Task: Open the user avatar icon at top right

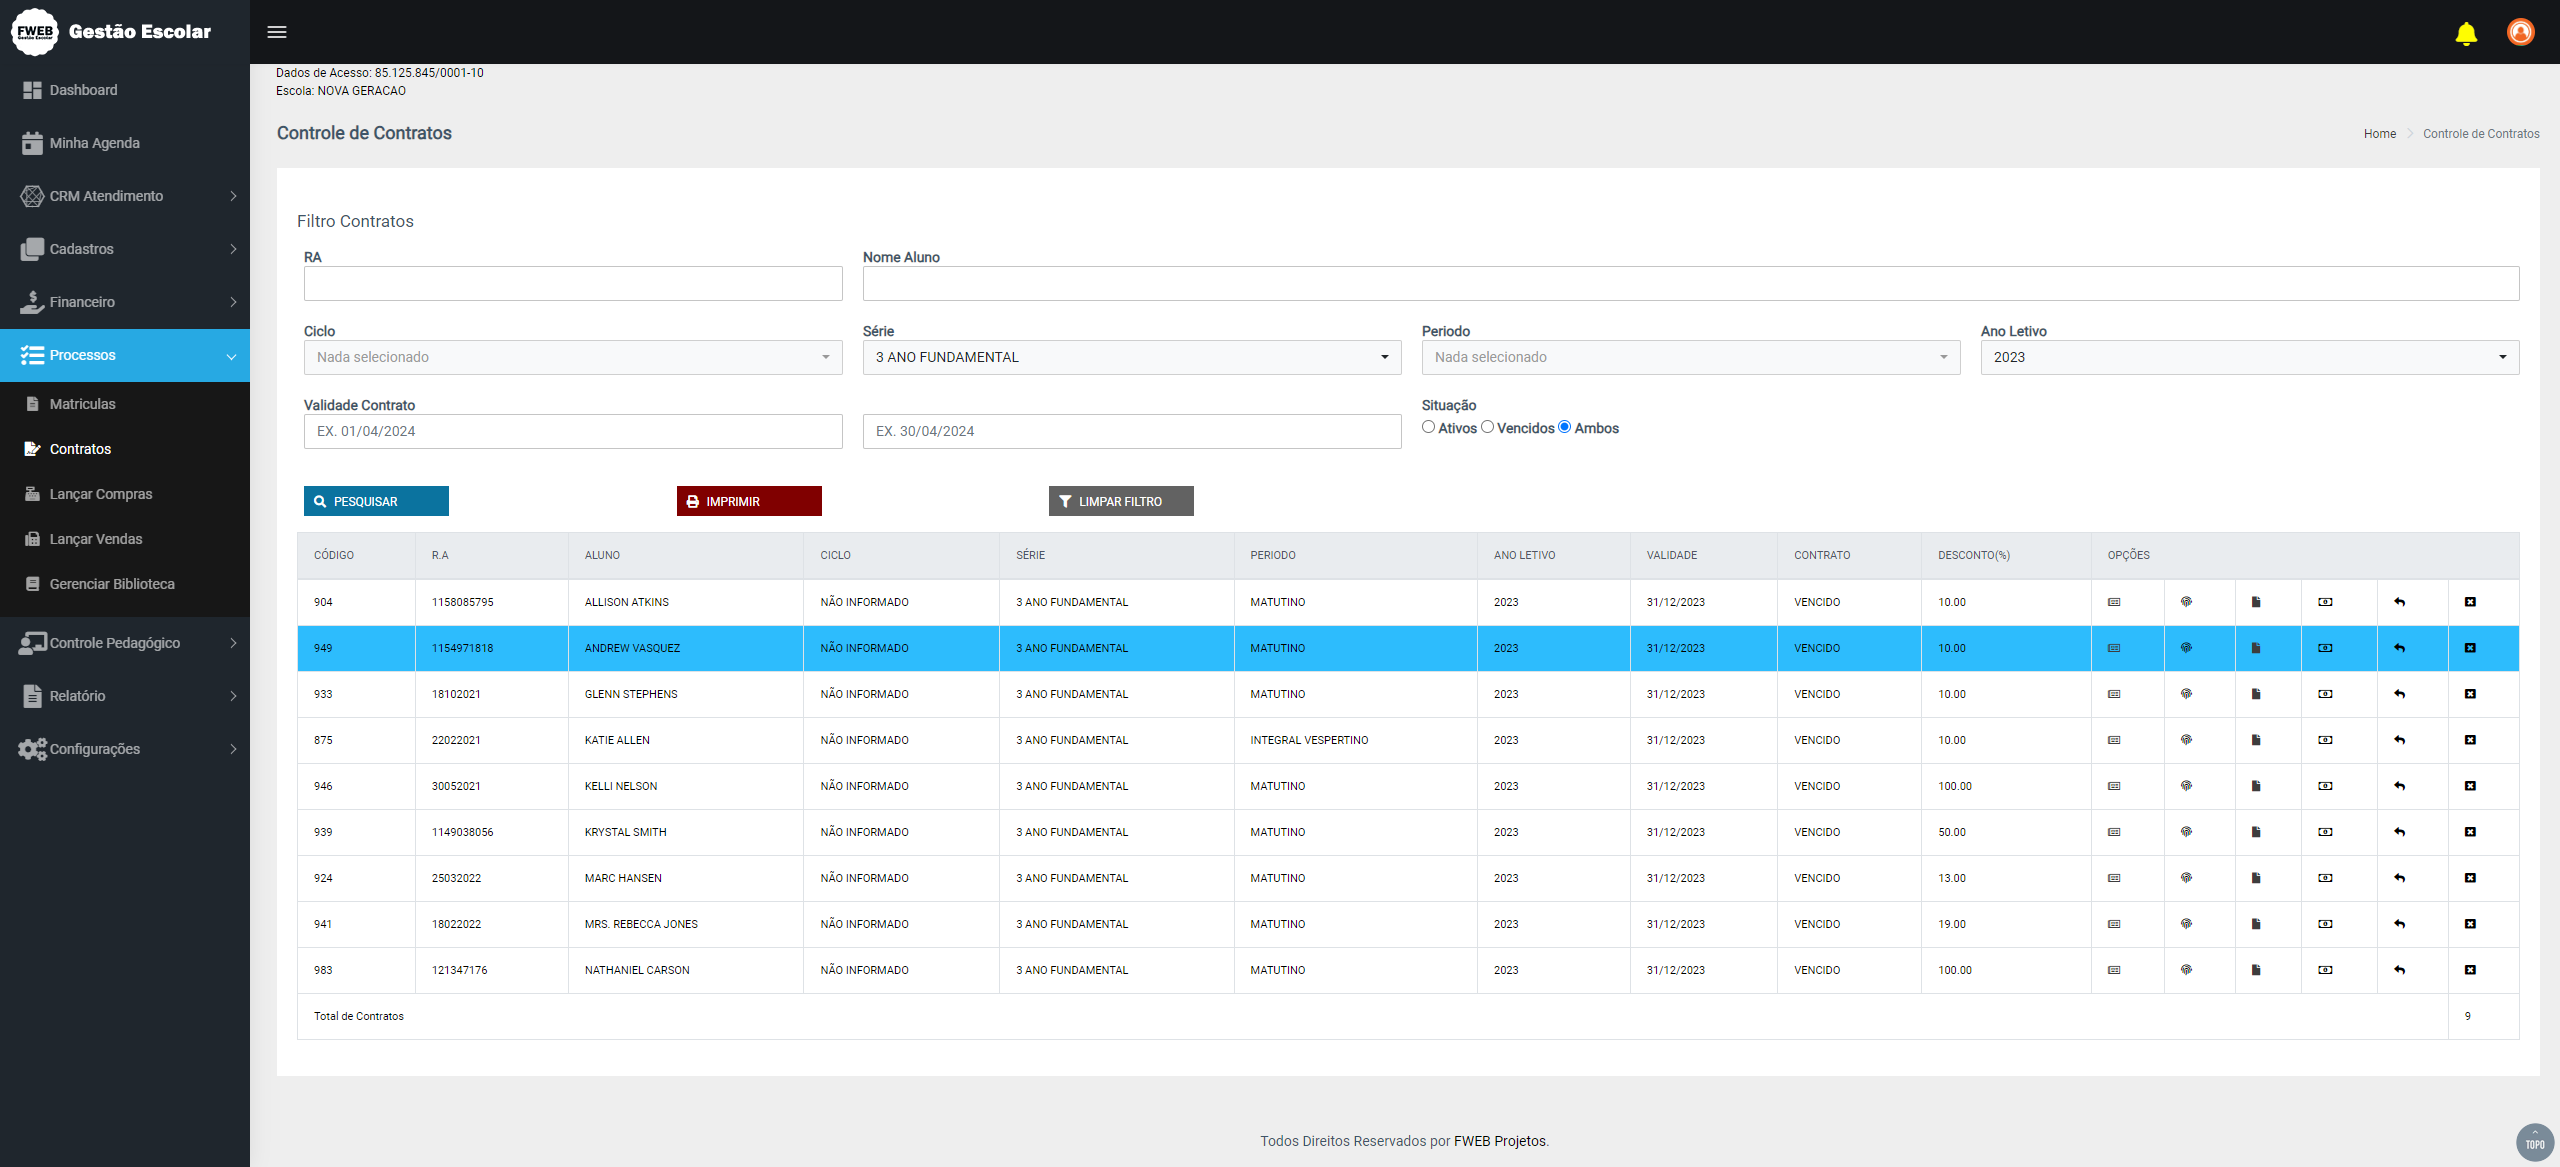Action: tap(2520, 32)
